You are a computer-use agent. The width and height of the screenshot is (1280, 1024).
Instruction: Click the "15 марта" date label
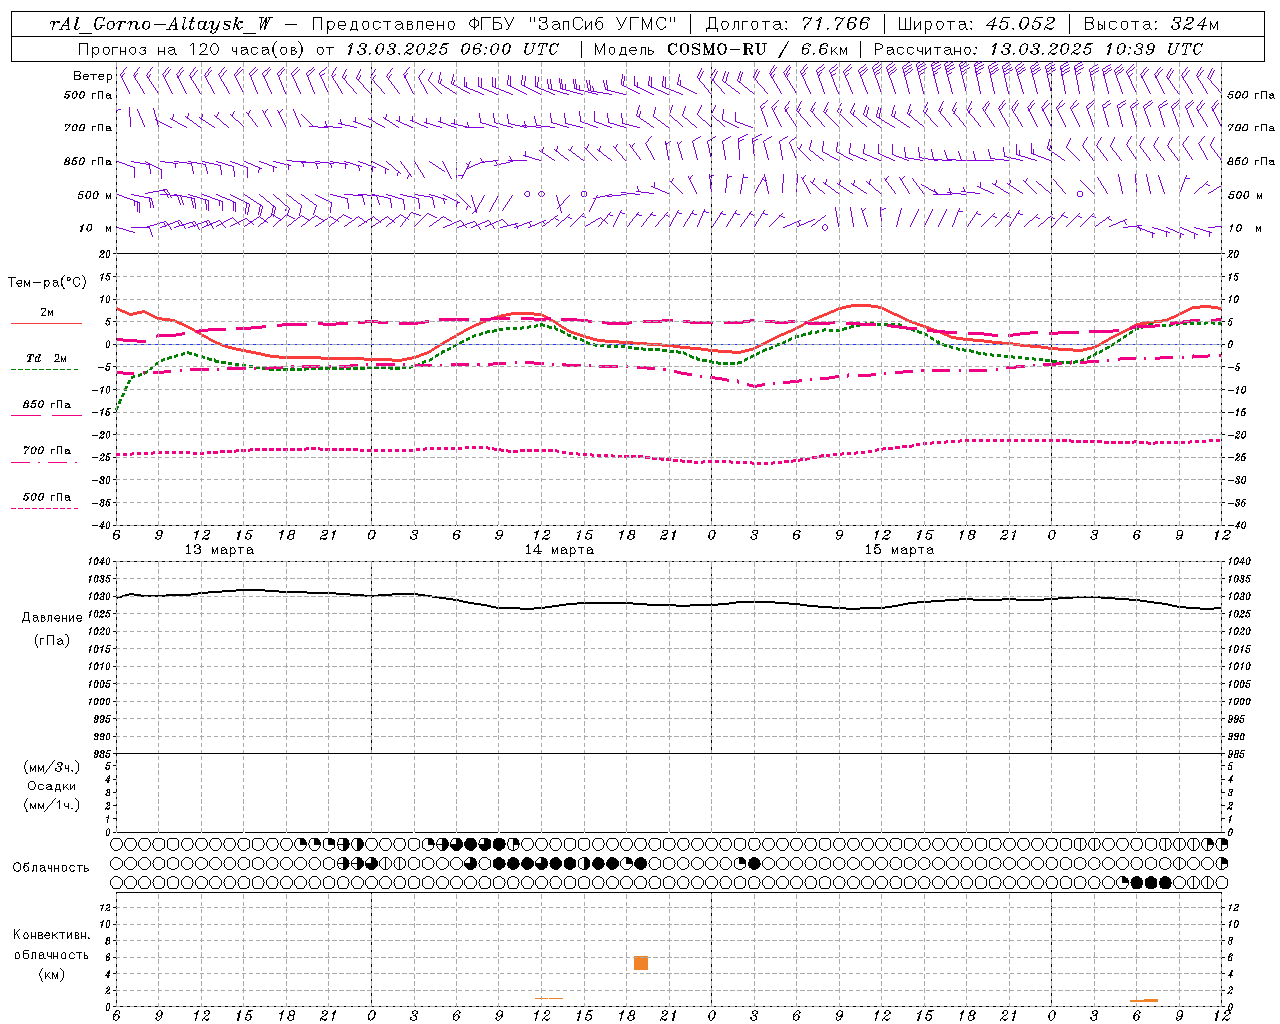[899, 550]
